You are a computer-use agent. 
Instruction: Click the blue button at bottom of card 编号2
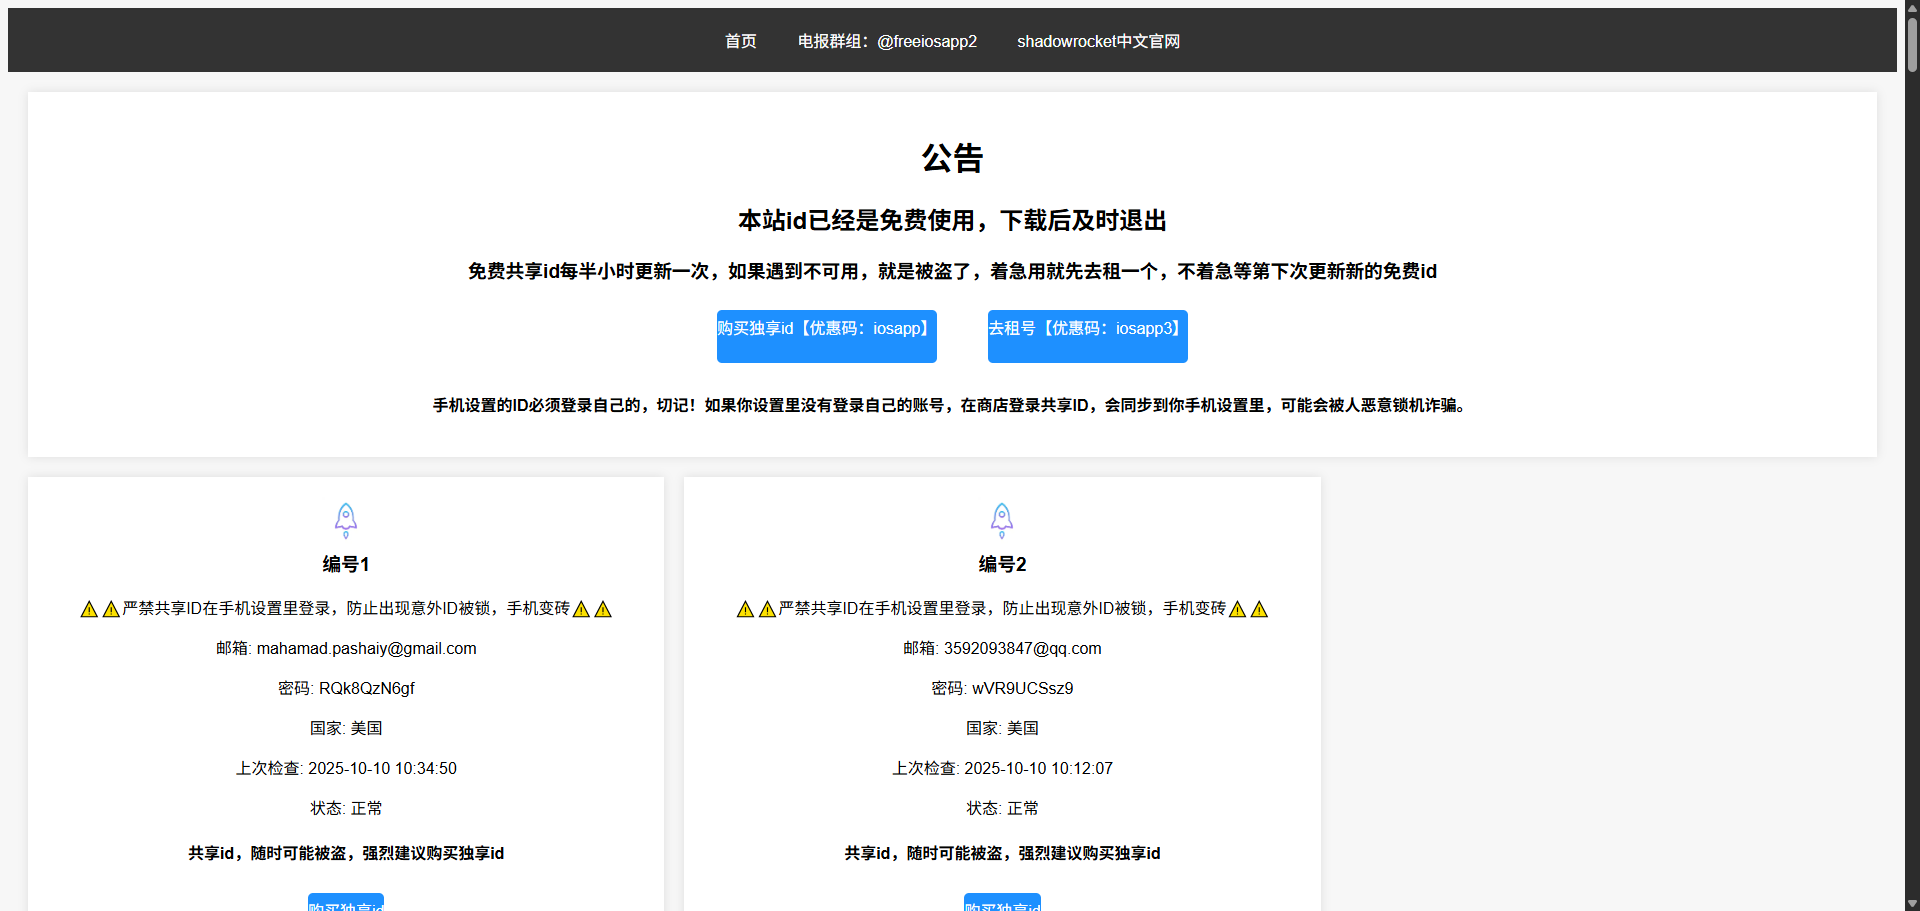point(1002,903)
